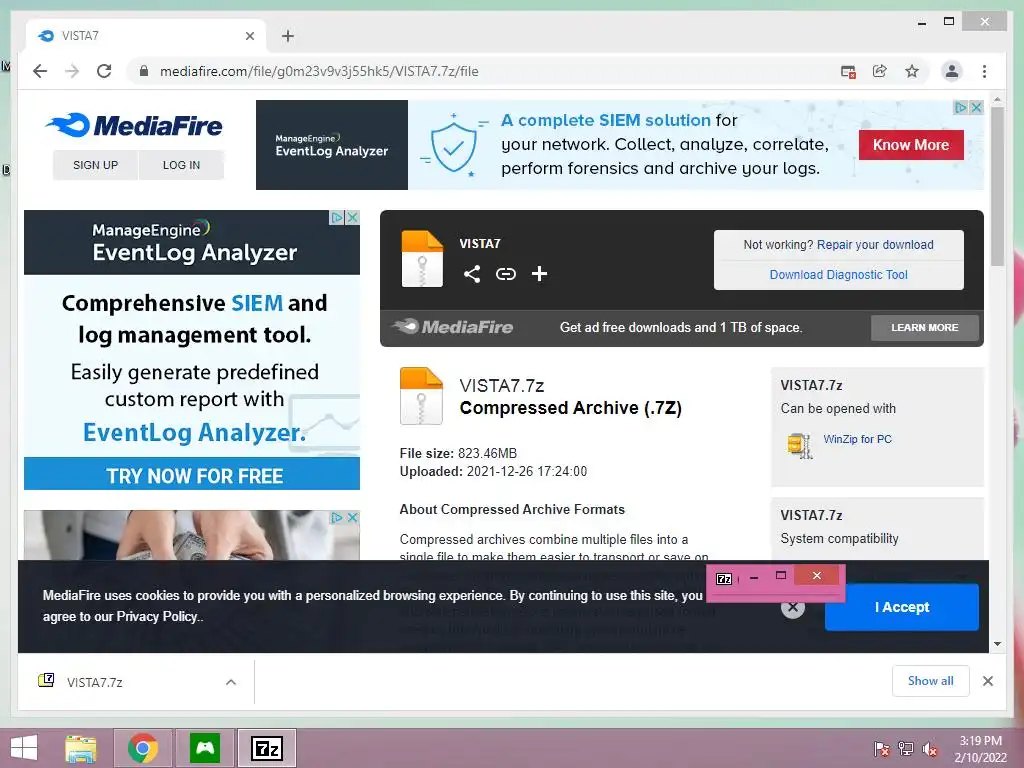Close the downloads bar

point(987,681)
